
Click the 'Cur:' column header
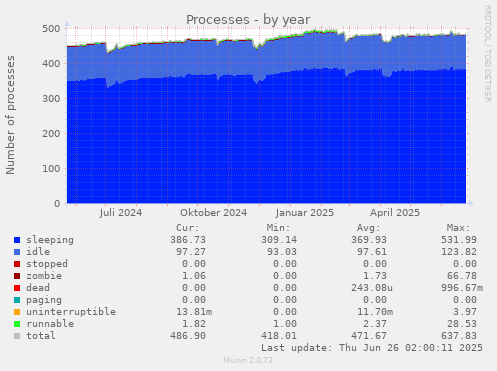click(x=188, y=228)
